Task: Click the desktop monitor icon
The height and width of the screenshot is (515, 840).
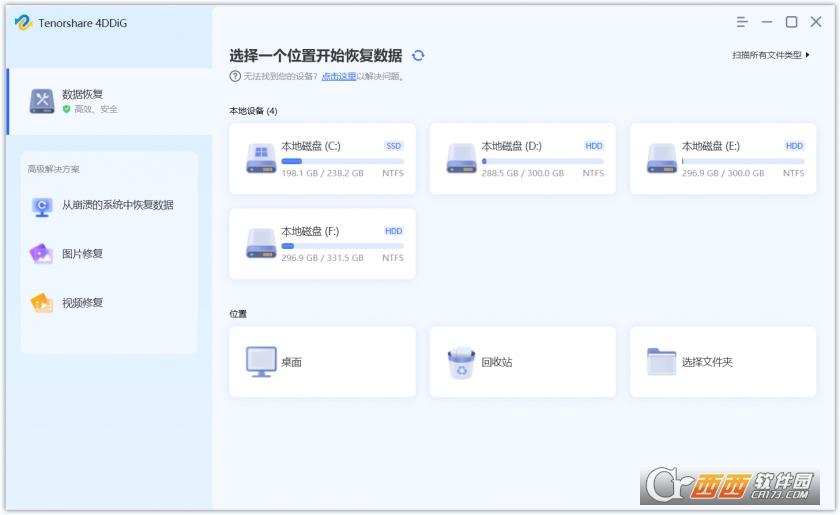Action: pos(261,362)
